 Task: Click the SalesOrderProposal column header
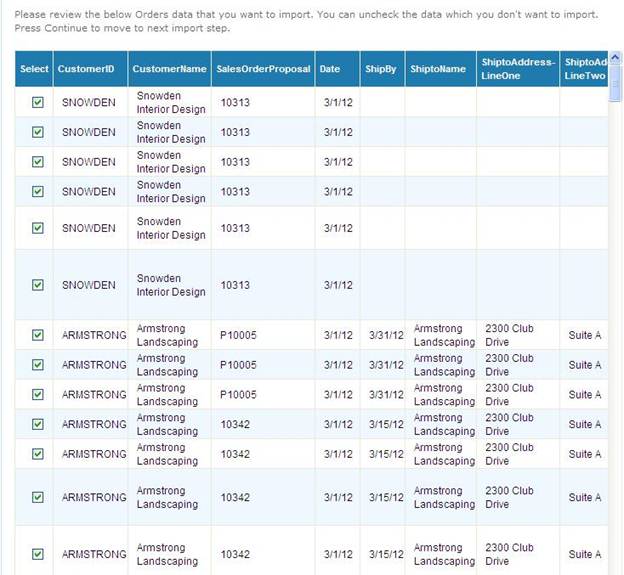pos(263,69)
